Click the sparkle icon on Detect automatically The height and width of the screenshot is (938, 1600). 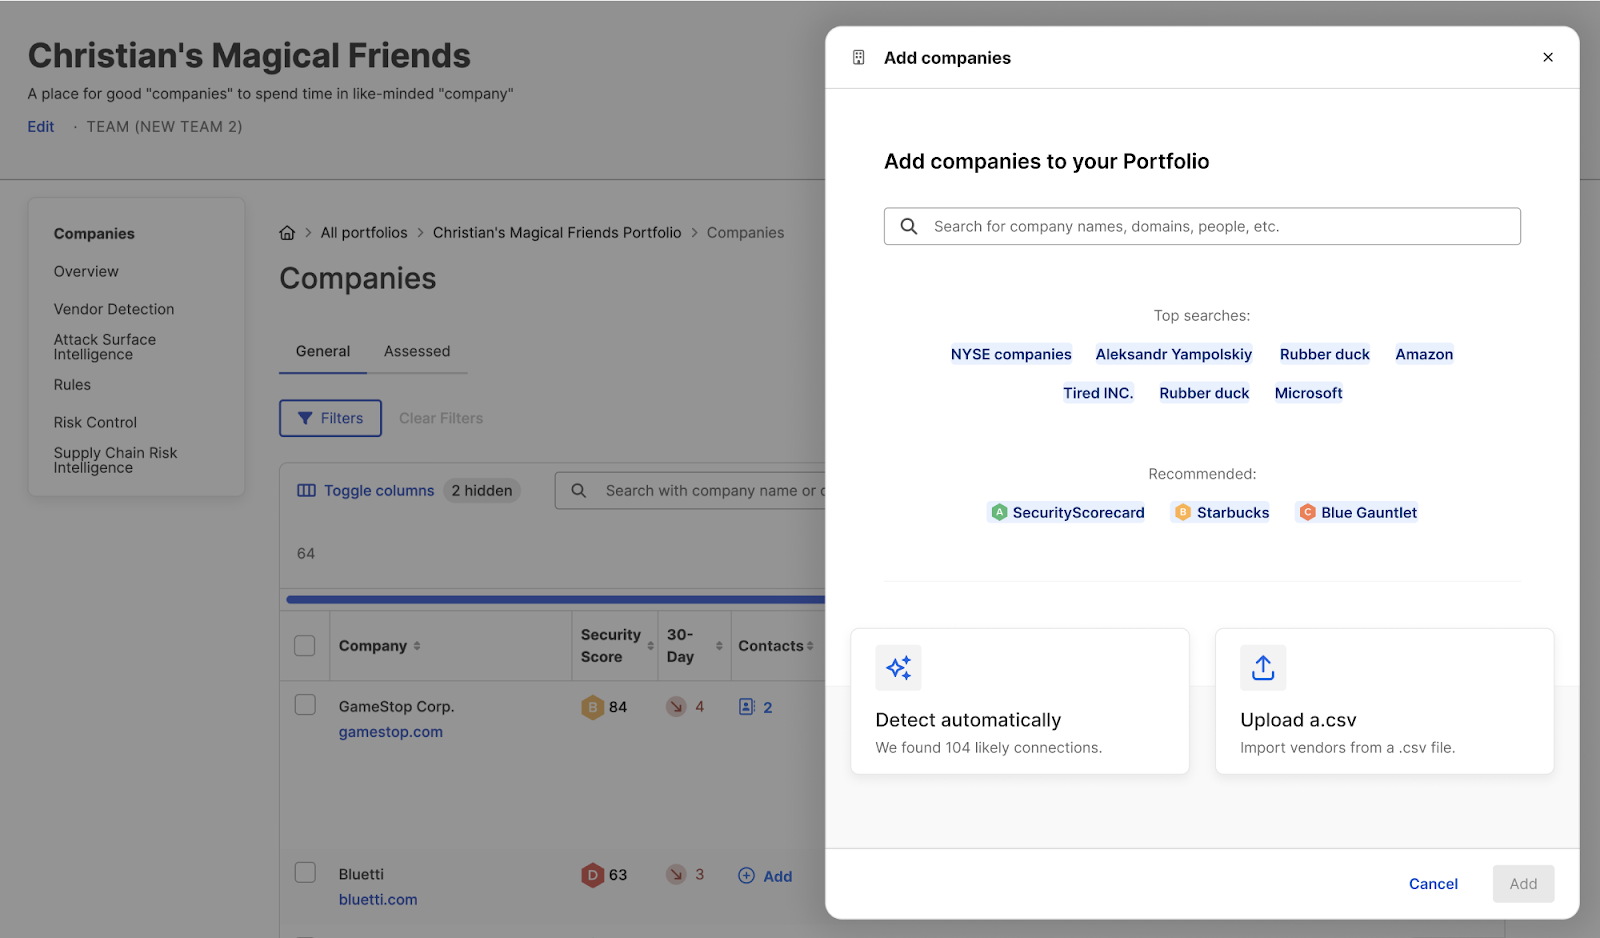pos(898,668)
